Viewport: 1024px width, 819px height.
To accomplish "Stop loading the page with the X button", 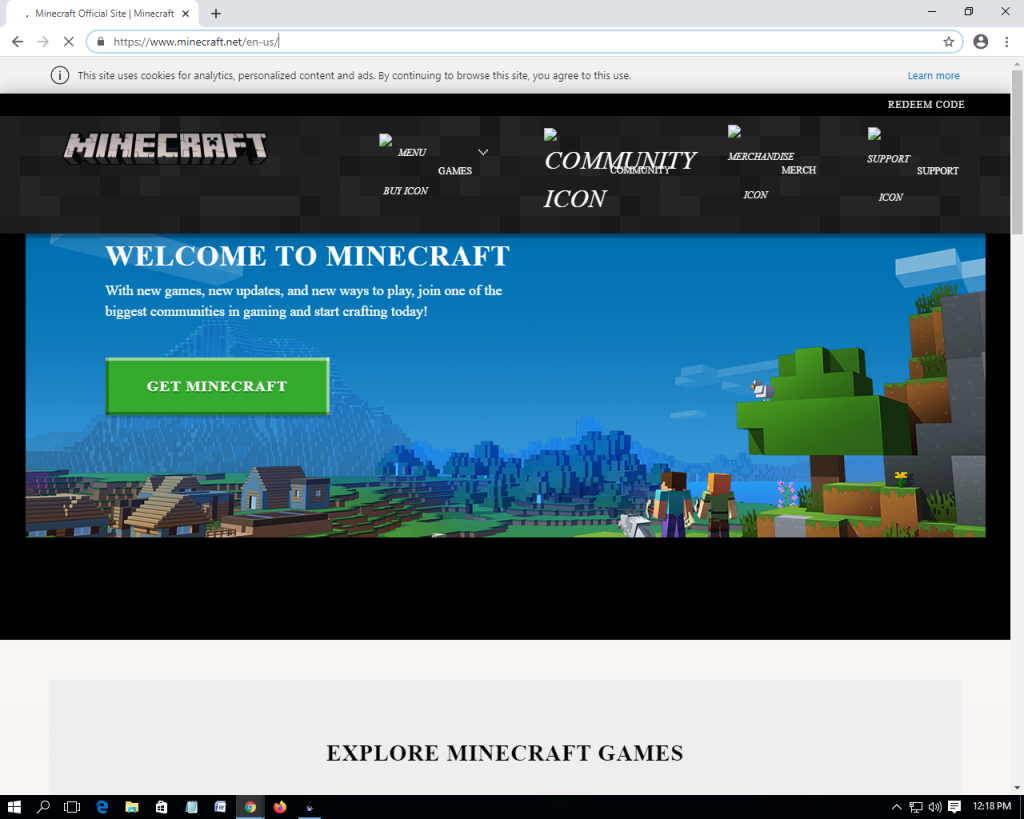I will (x=69, y=42).
